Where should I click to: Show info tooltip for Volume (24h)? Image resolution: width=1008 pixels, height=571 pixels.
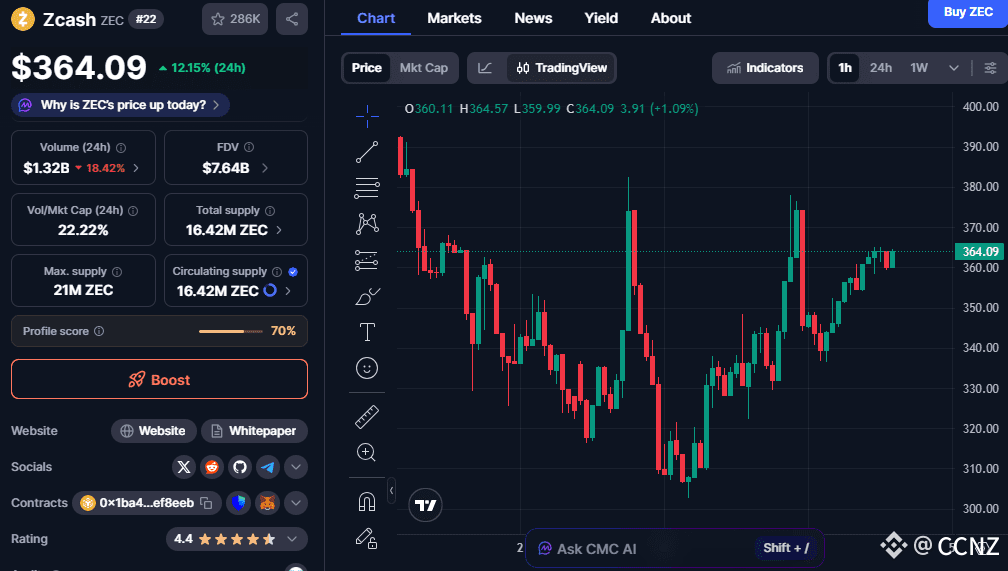click(121, 148)
